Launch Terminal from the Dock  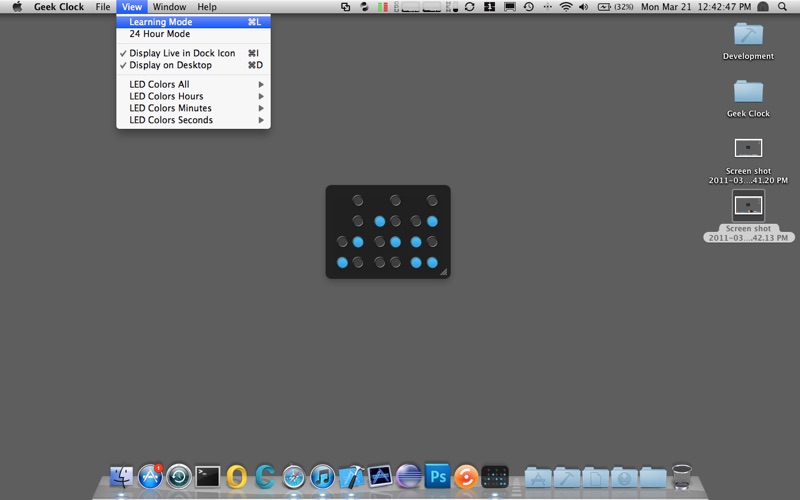point(208,477)
